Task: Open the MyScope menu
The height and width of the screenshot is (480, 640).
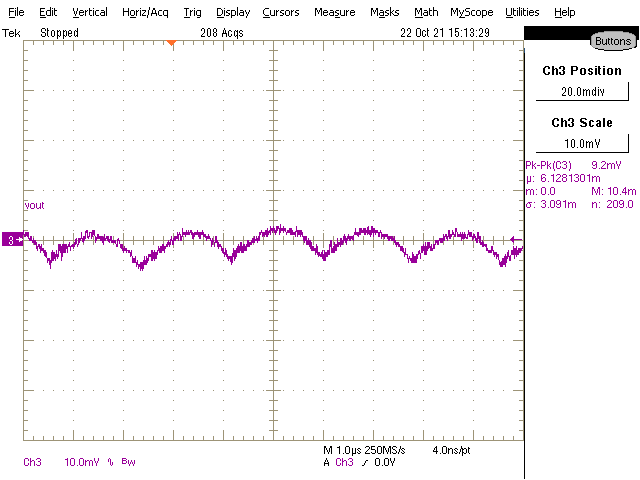Action: click(x=471, y=12)
